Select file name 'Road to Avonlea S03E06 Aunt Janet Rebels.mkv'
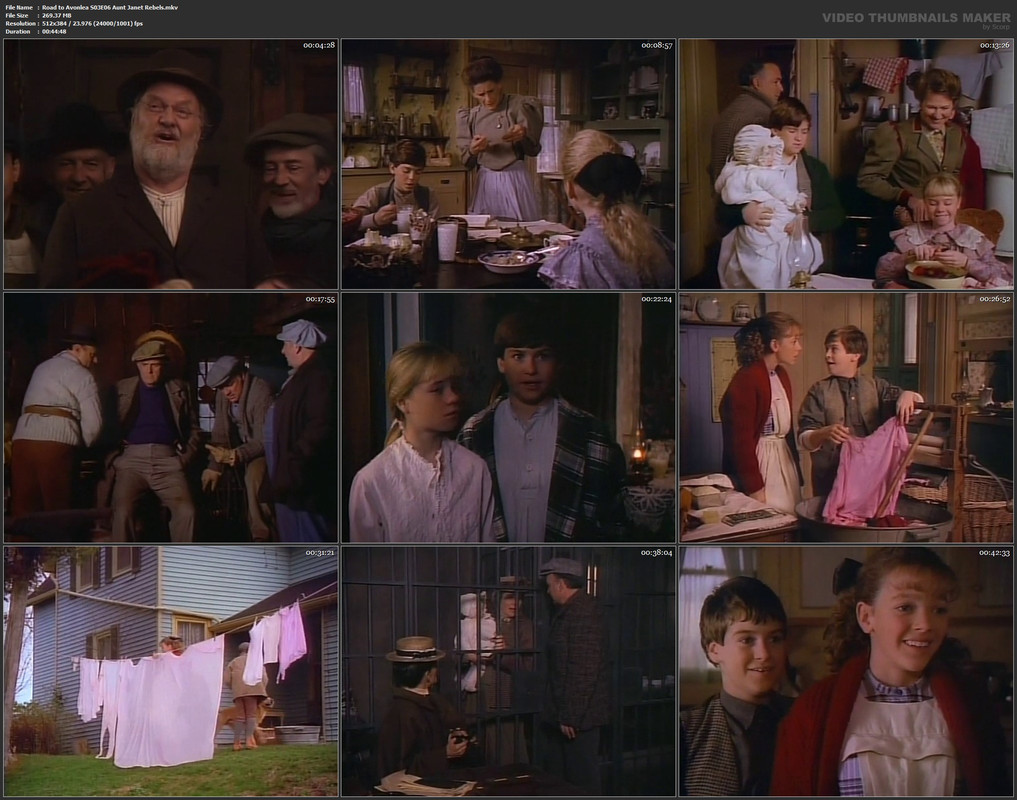The image size is (1017, 800). coord(110,7)
